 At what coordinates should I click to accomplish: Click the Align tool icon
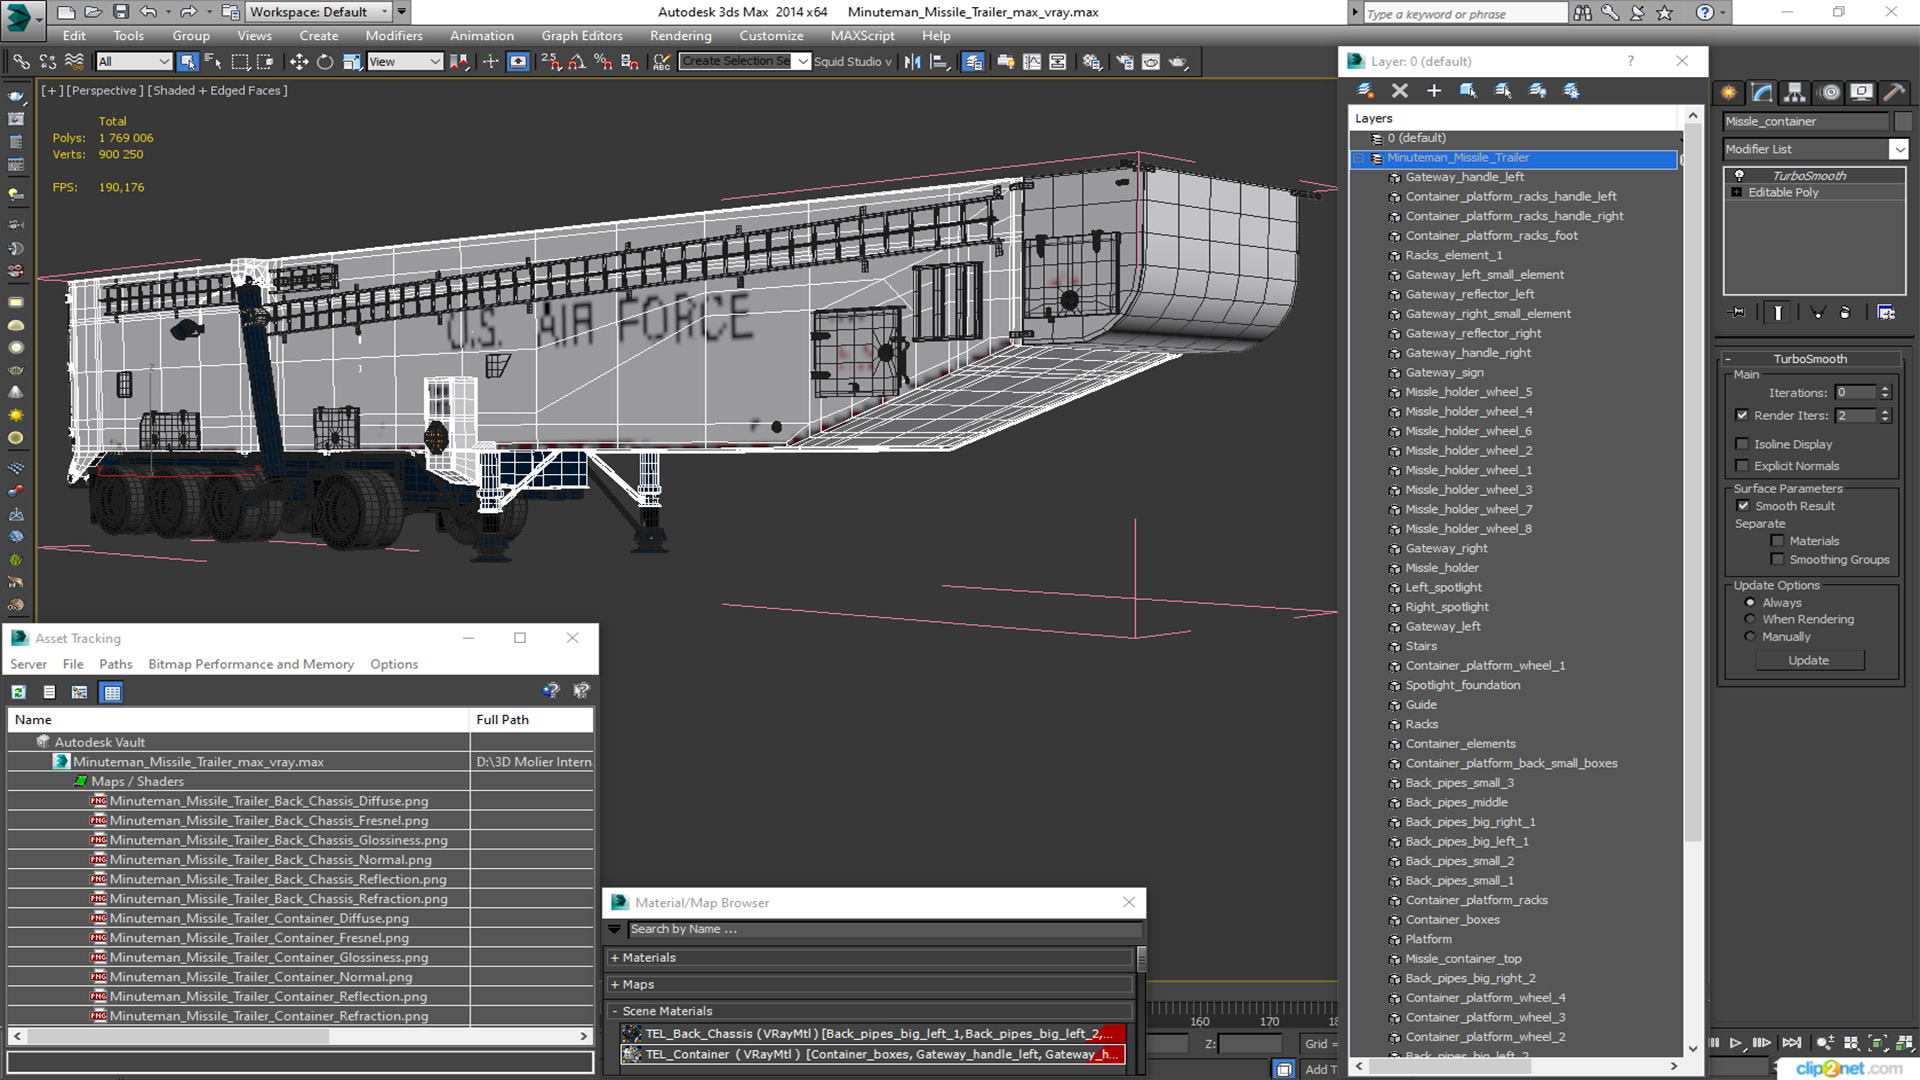(939, 62)
